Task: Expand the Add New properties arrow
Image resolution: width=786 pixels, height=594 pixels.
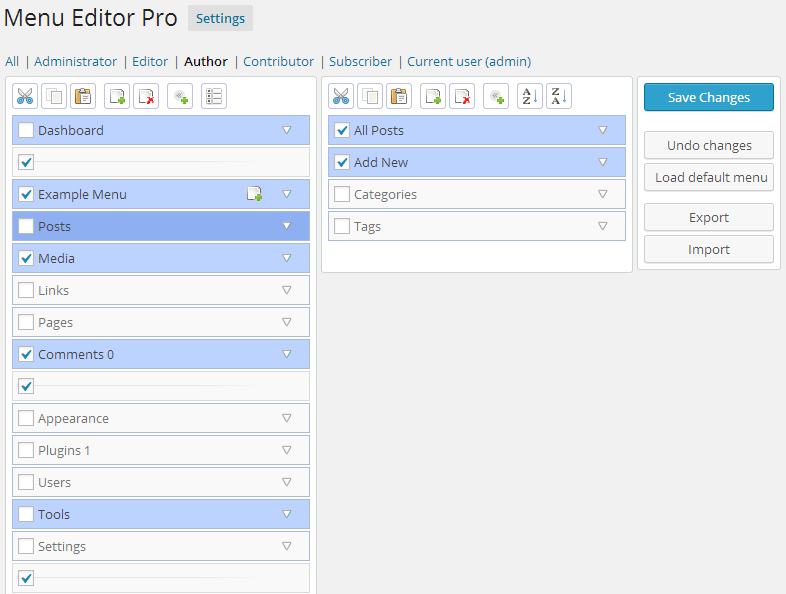Action: click(x=603, y=162)
